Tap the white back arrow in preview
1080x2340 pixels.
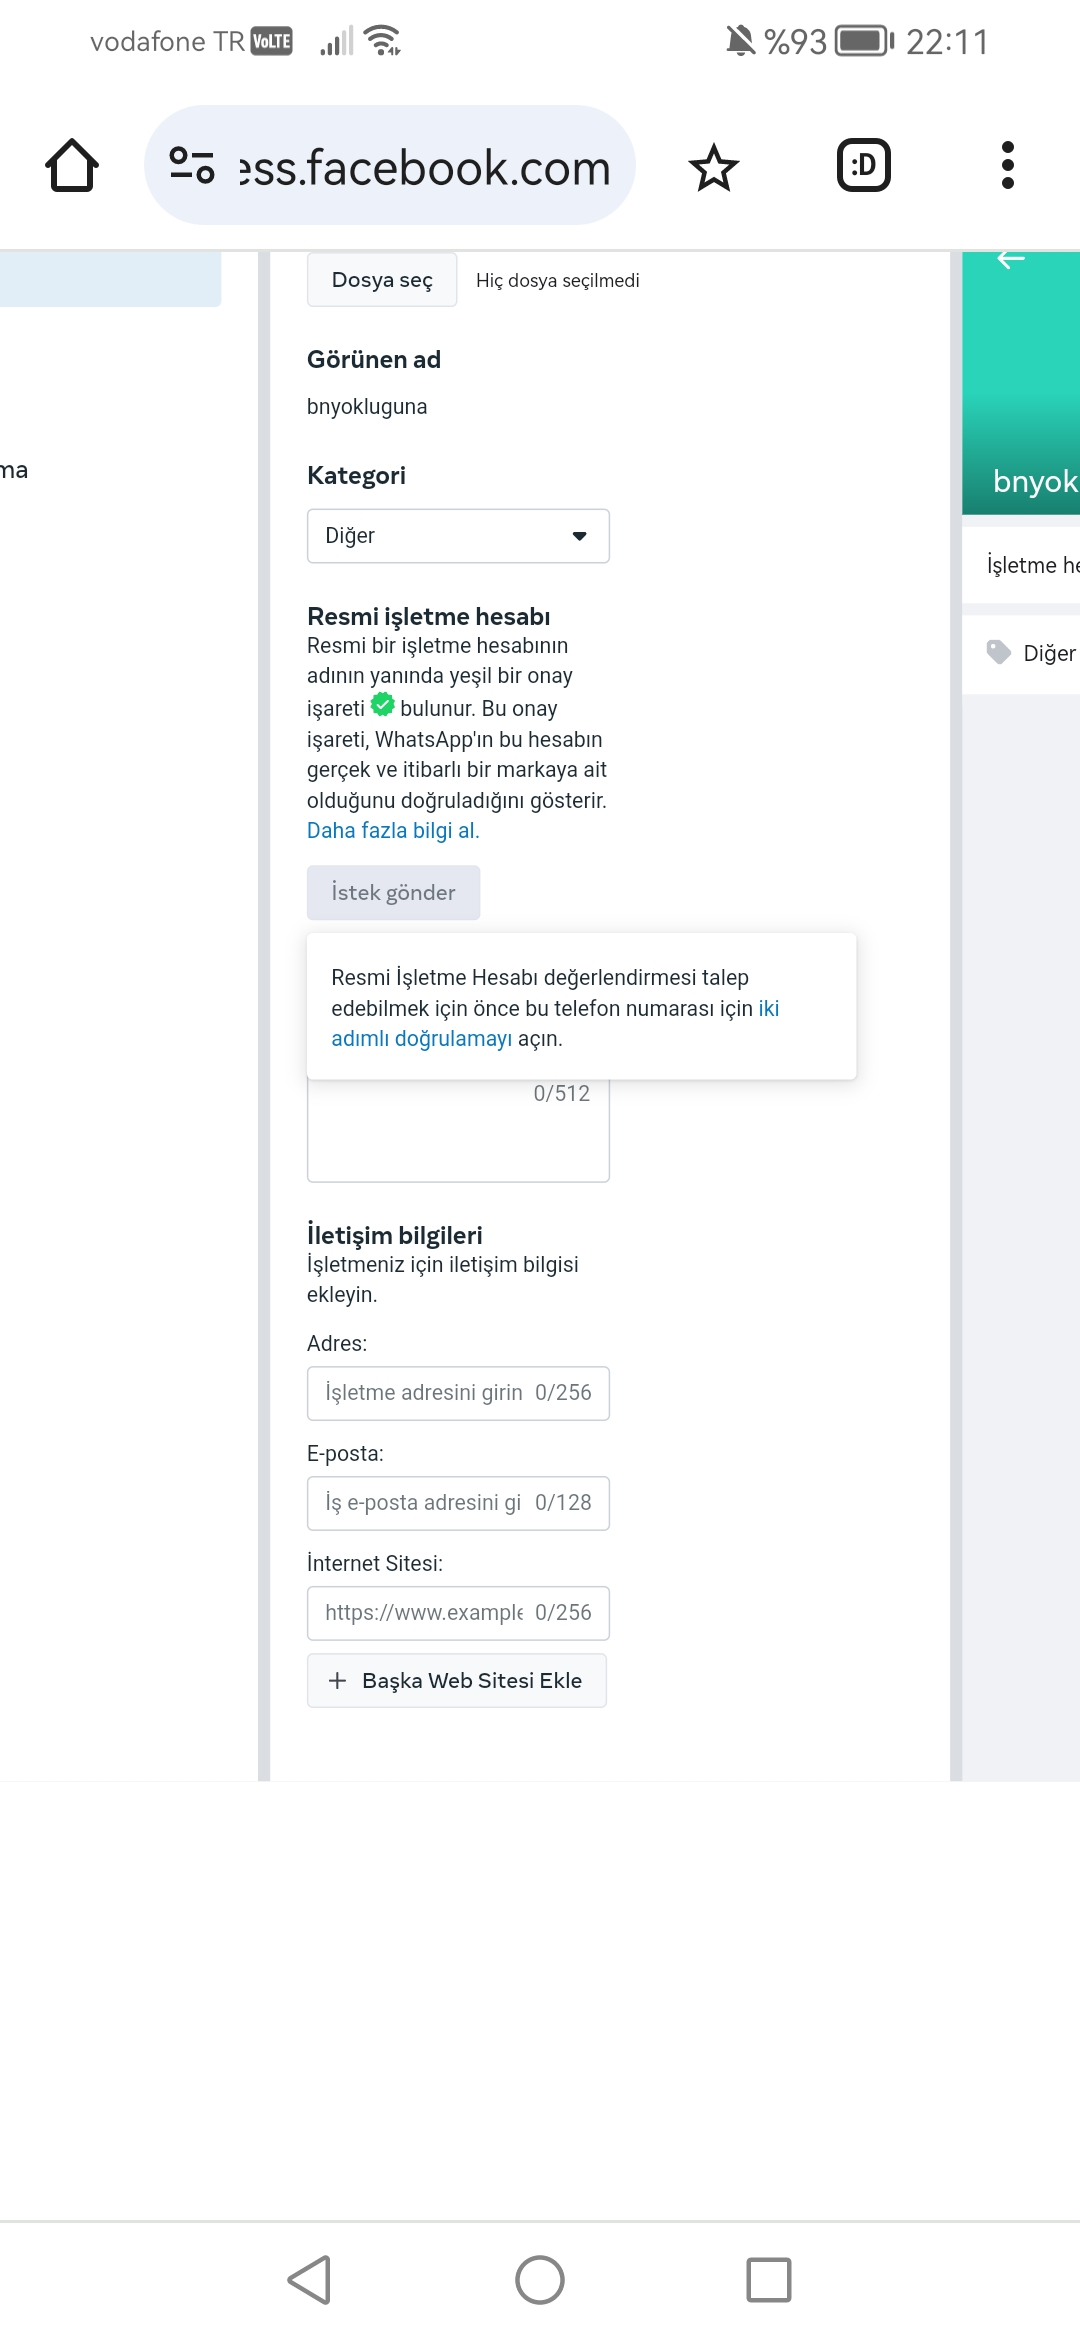[1011, 260]
